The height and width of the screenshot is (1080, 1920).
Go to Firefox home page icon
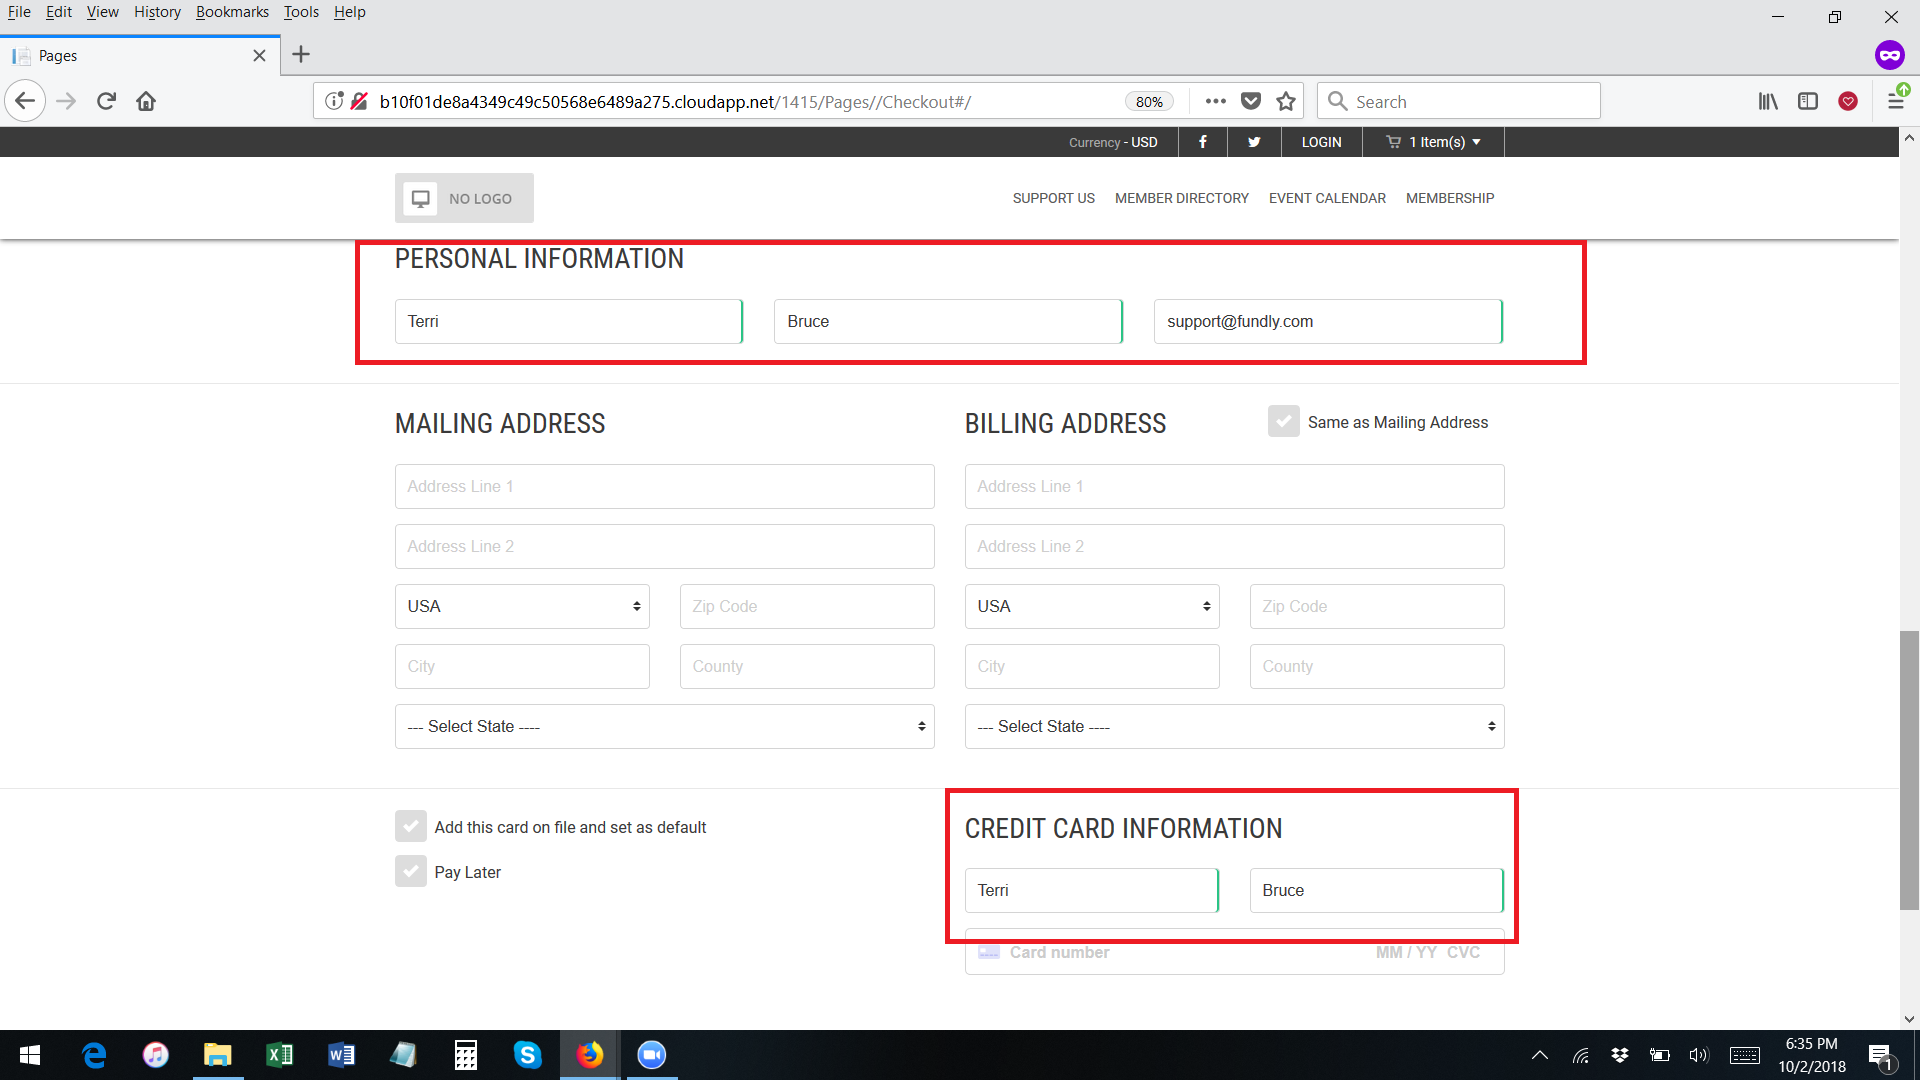coord(146,101)
